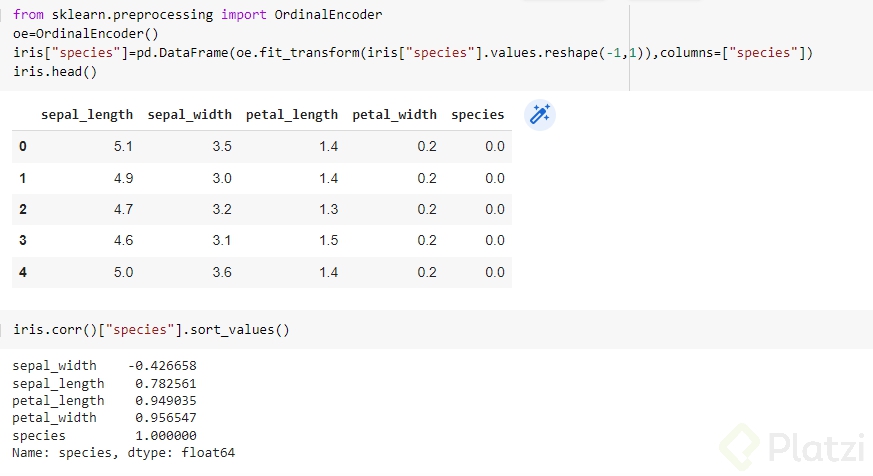Click the sepal_width value 3.0
Viewport: 873px width, 476px height.
222,178
